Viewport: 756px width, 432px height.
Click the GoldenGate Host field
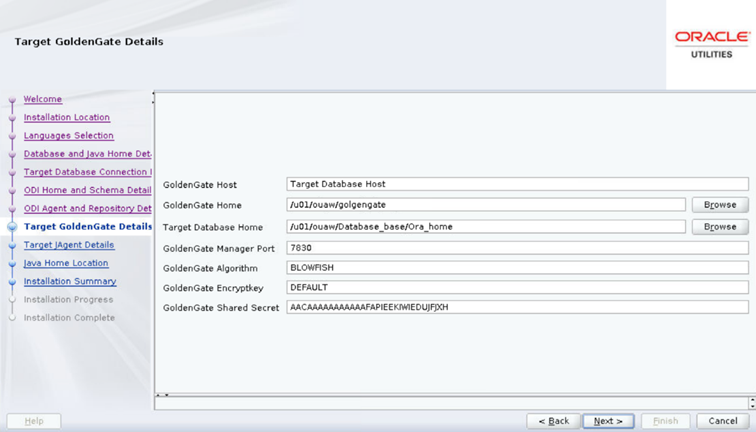[x=517, y=184]
